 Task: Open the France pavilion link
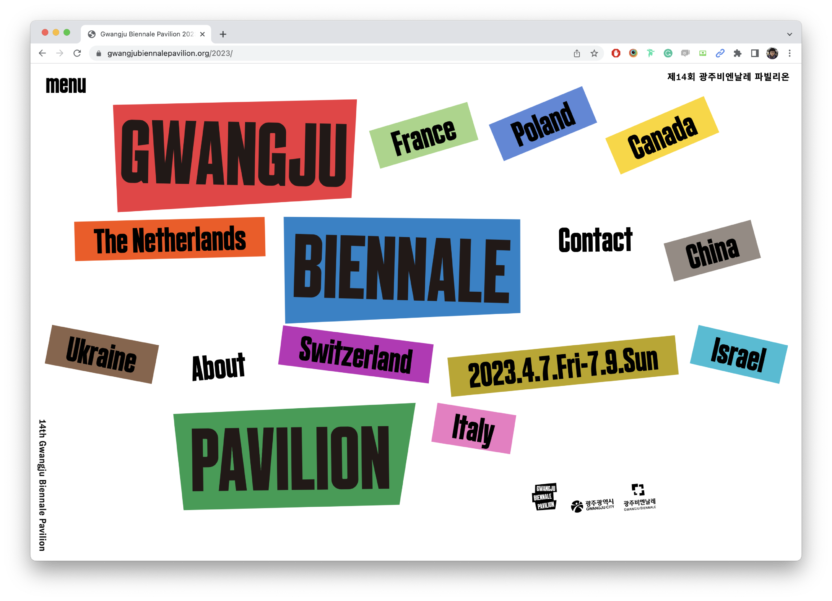pos(423,136)
